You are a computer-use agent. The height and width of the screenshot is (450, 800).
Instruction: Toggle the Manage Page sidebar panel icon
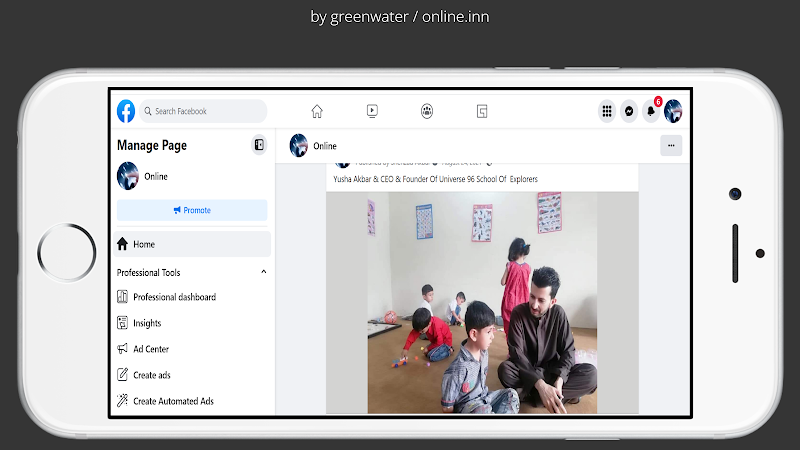[x=259, y=145]
